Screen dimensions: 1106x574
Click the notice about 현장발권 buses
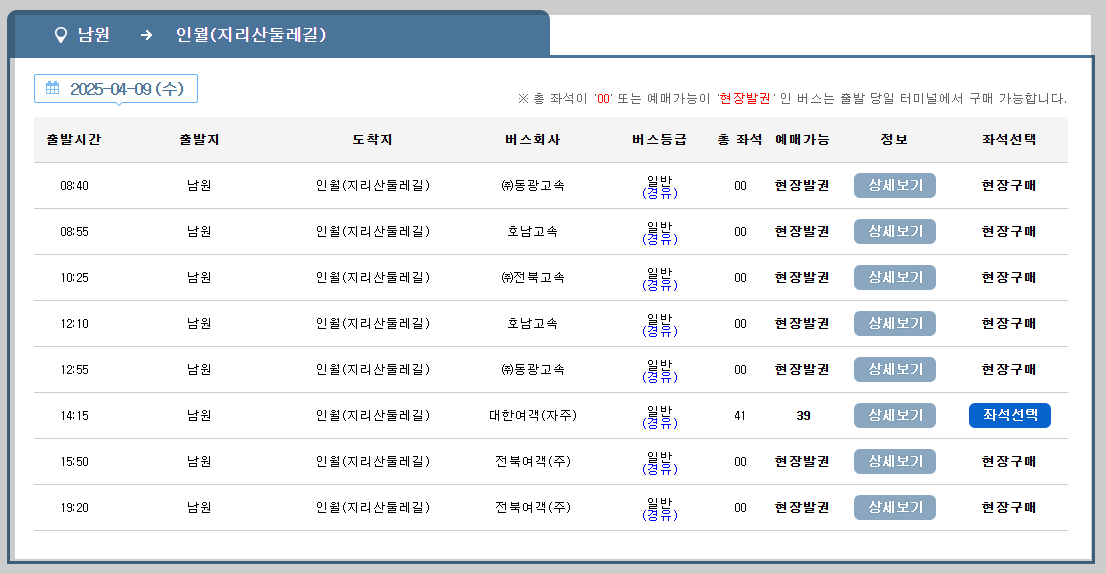point(792,98)
